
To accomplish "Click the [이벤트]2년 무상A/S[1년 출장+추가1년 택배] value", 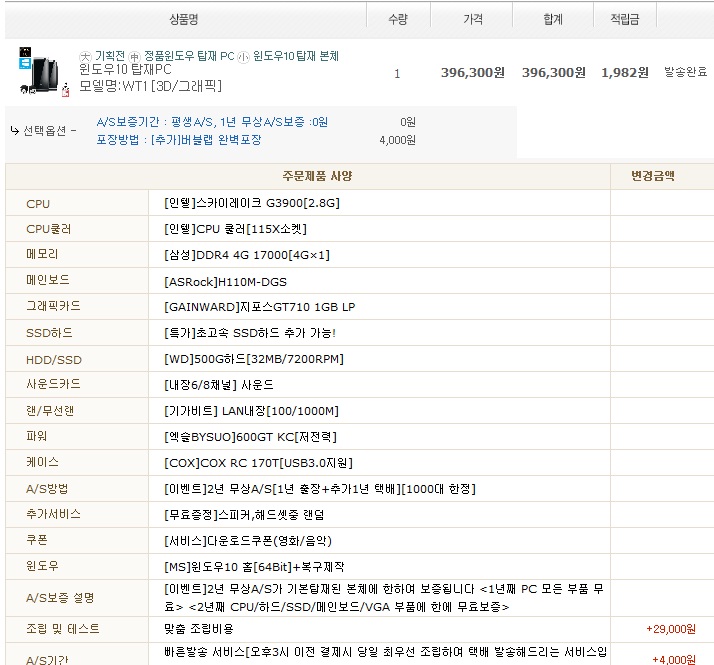I will (x=320, y=489).
